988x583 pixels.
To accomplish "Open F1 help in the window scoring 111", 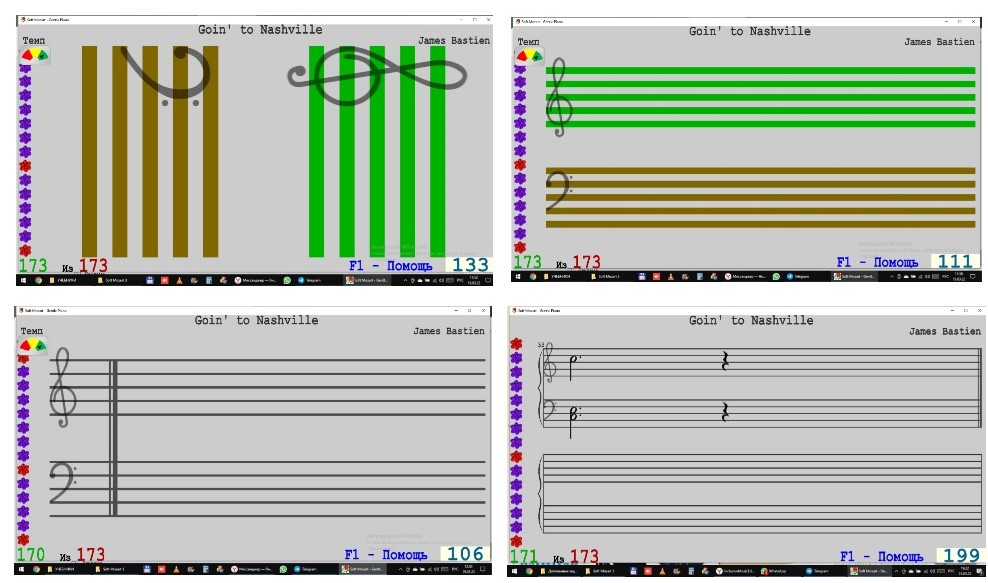I will click(x=877, y=262).
